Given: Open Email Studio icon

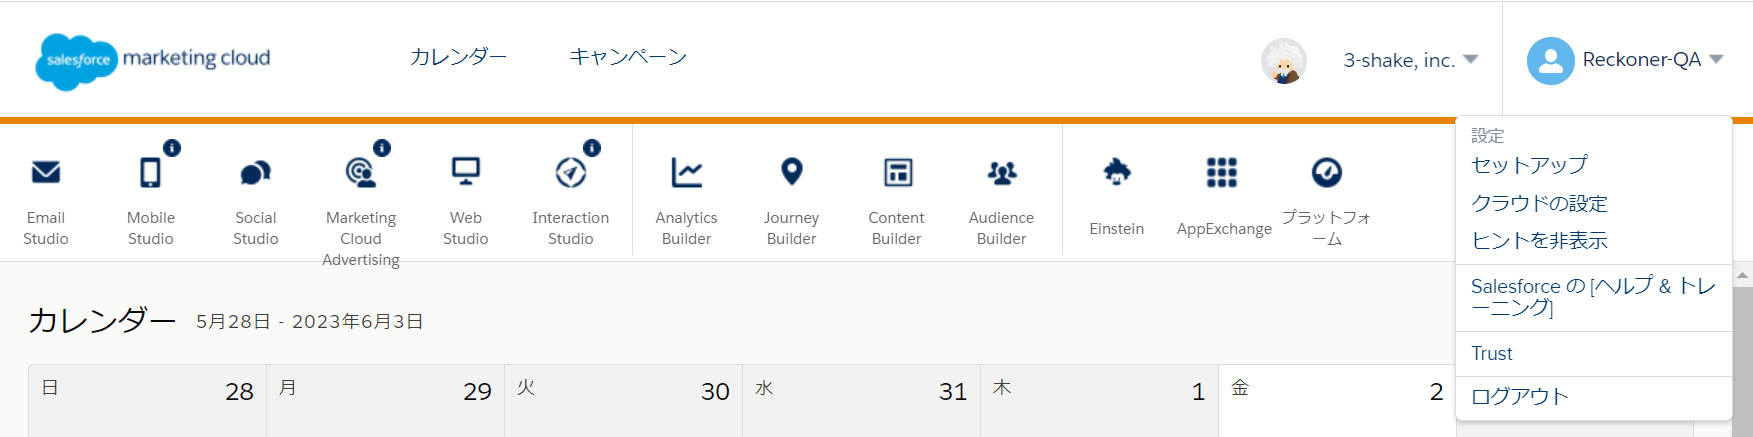Looking at the screenshot, I should click(x=46, y=173).
